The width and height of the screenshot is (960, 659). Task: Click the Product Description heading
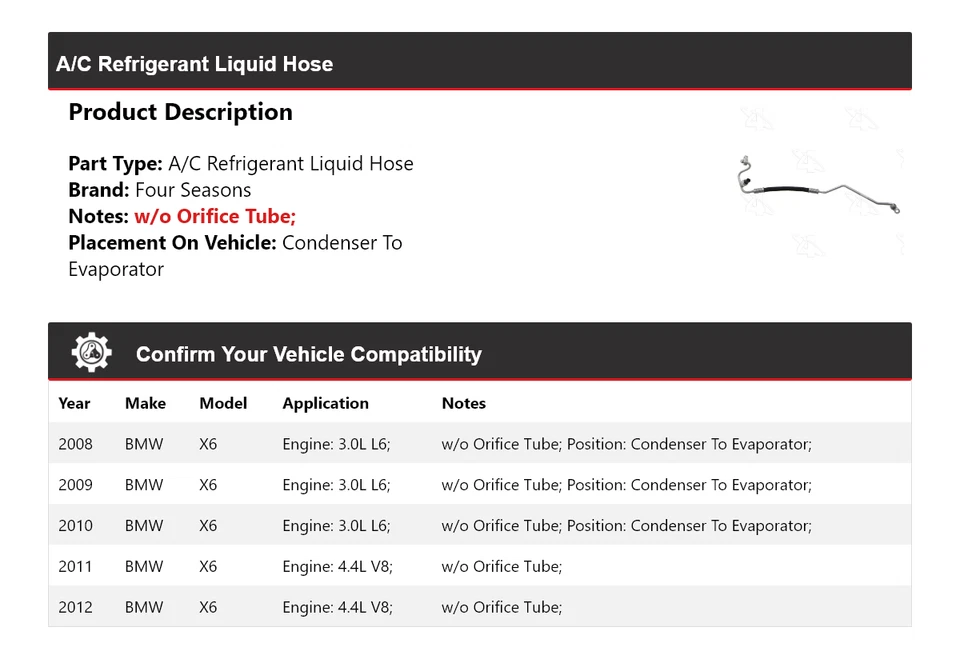point(180,112)
